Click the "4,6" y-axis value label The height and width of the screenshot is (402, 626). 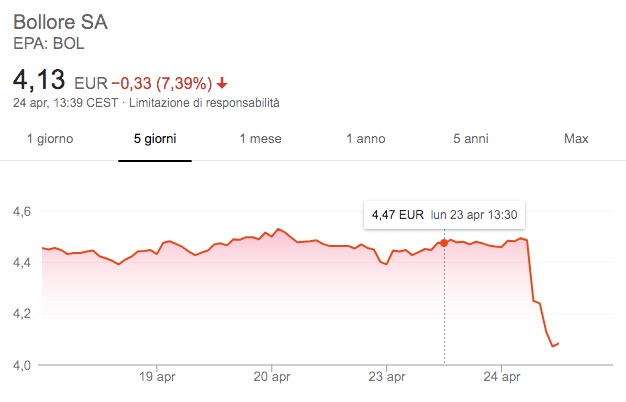(23, 212)
